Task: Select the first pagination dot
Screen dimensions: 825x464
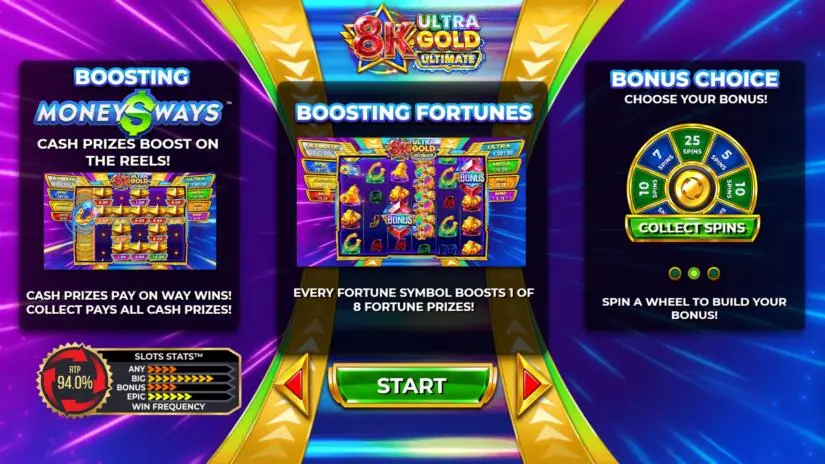Action: tap(675, 273)
